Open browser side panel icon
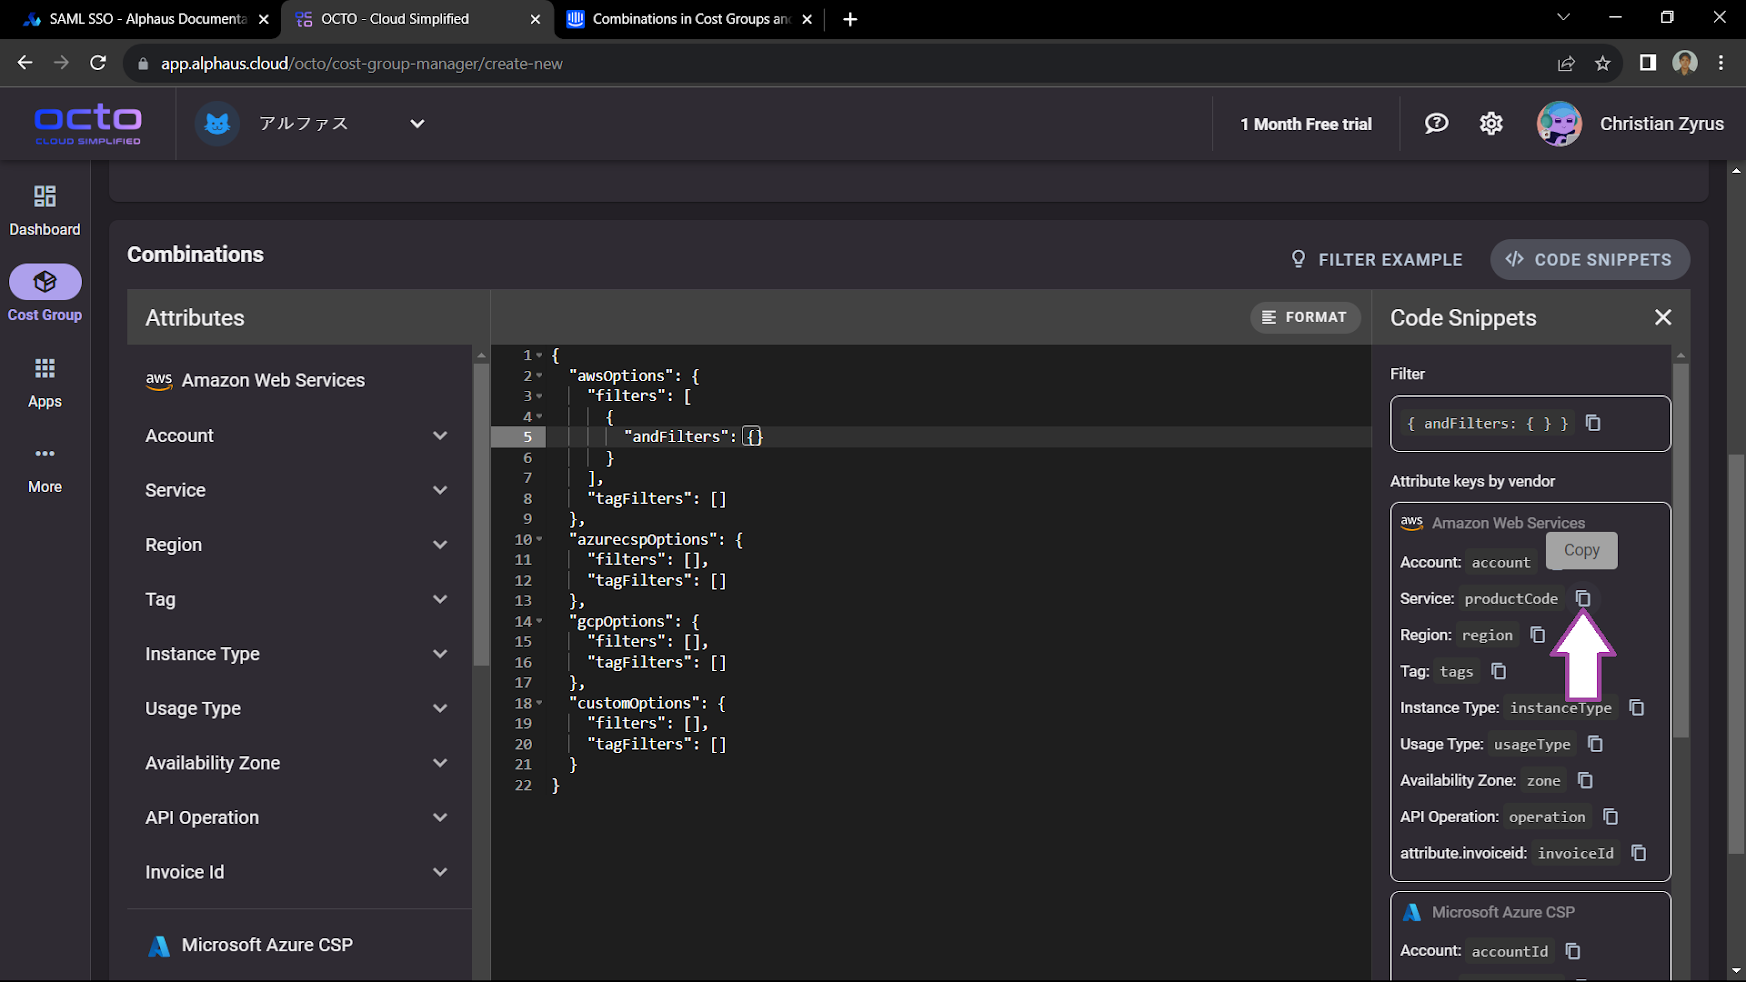Viewport: 1746px width, 982px height. click(1647, 63)
